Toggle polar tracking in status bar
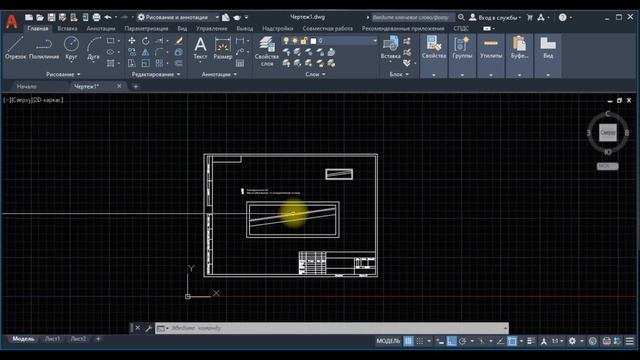The width and height of the screenshot is (640, 360). tap(462, 341)
